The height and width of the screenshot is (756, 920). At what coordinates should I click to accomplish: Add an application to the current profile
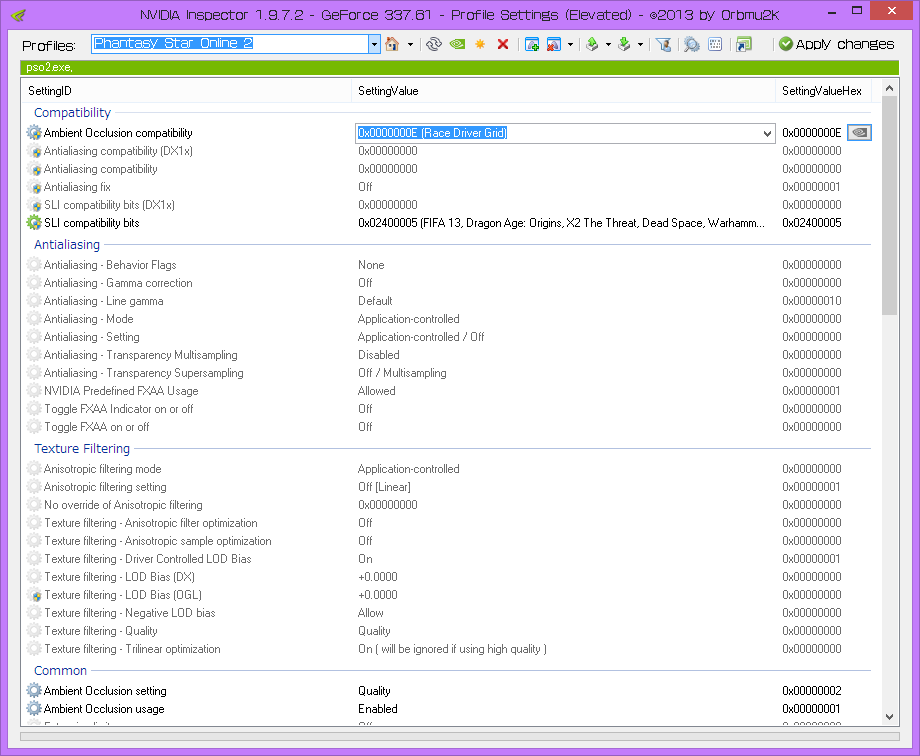click(x=532, y=44)
